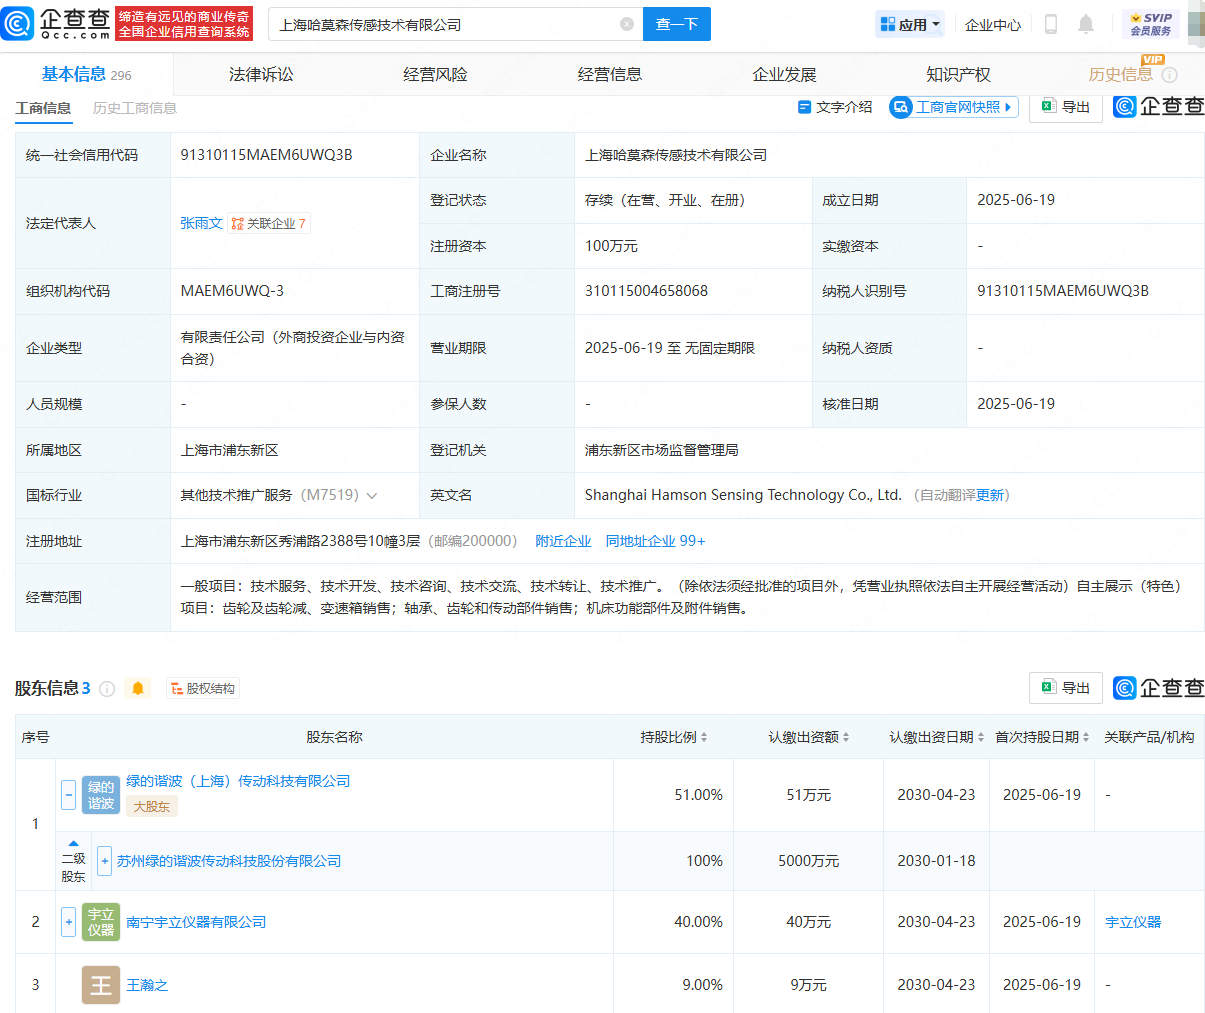The image size is (1205, 1013).
Task: Open 同地址企业 99+ link
Action: [x=656, y=541]
